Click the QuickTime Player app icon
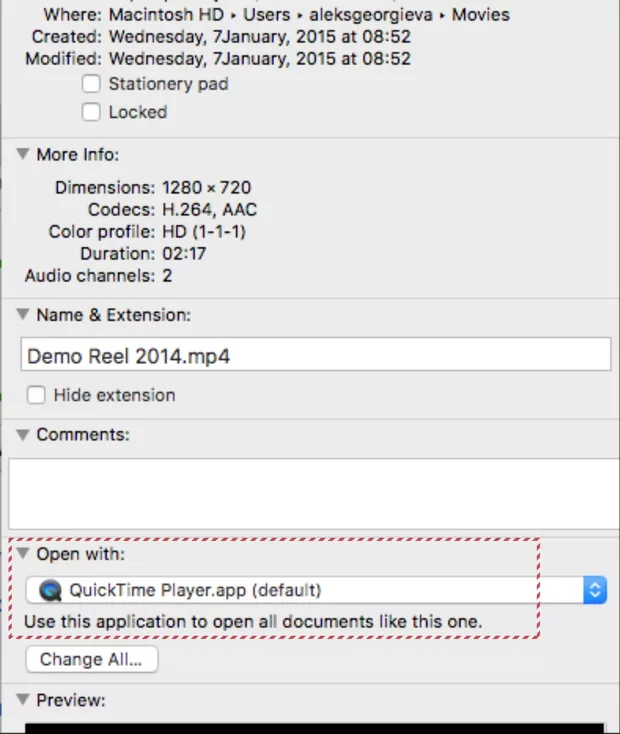 [49, 590]
